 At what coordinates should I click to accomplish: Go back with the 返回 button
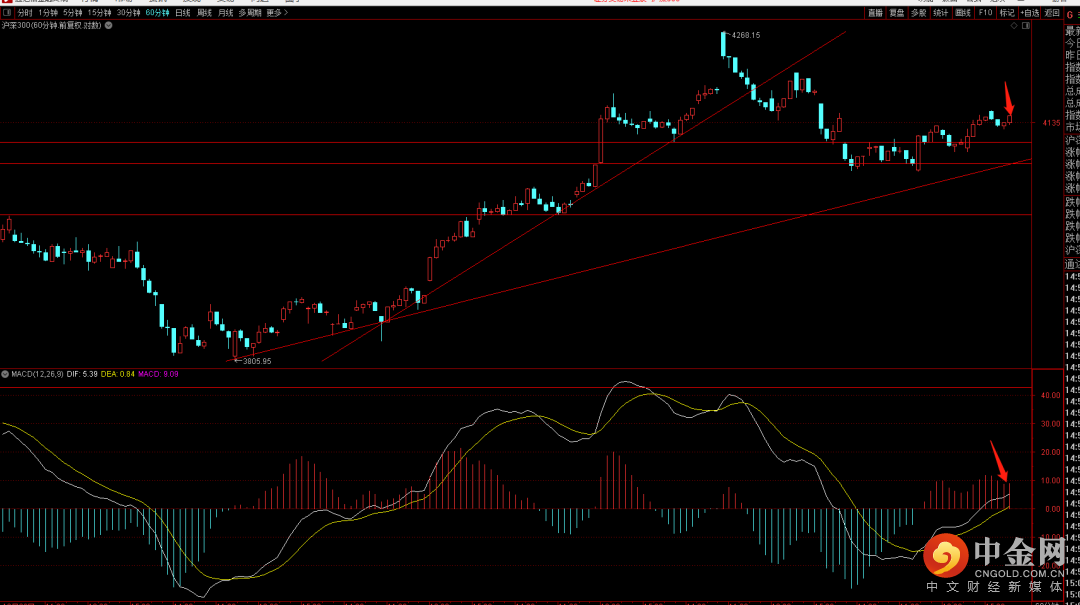click(x=1052, y=13)
